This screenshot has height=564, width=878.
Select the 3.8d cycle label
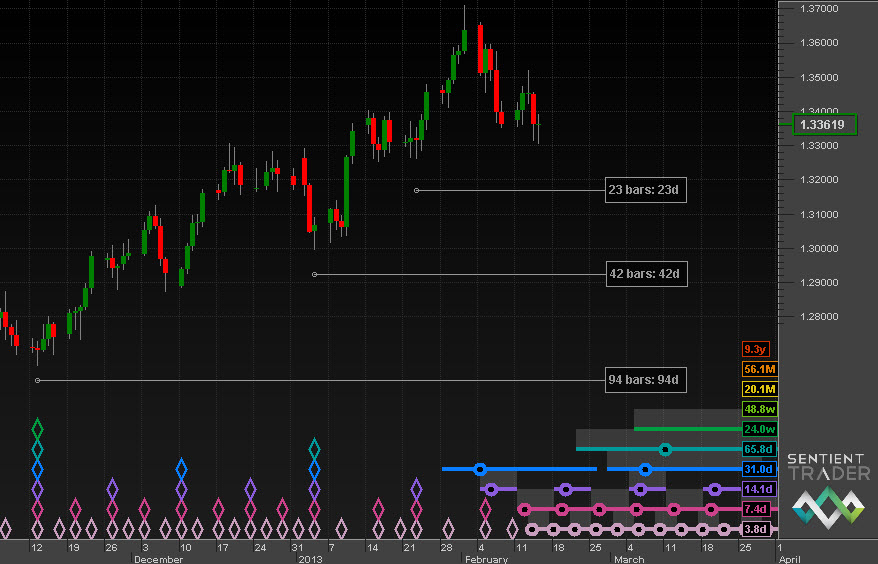coord(758,529)
